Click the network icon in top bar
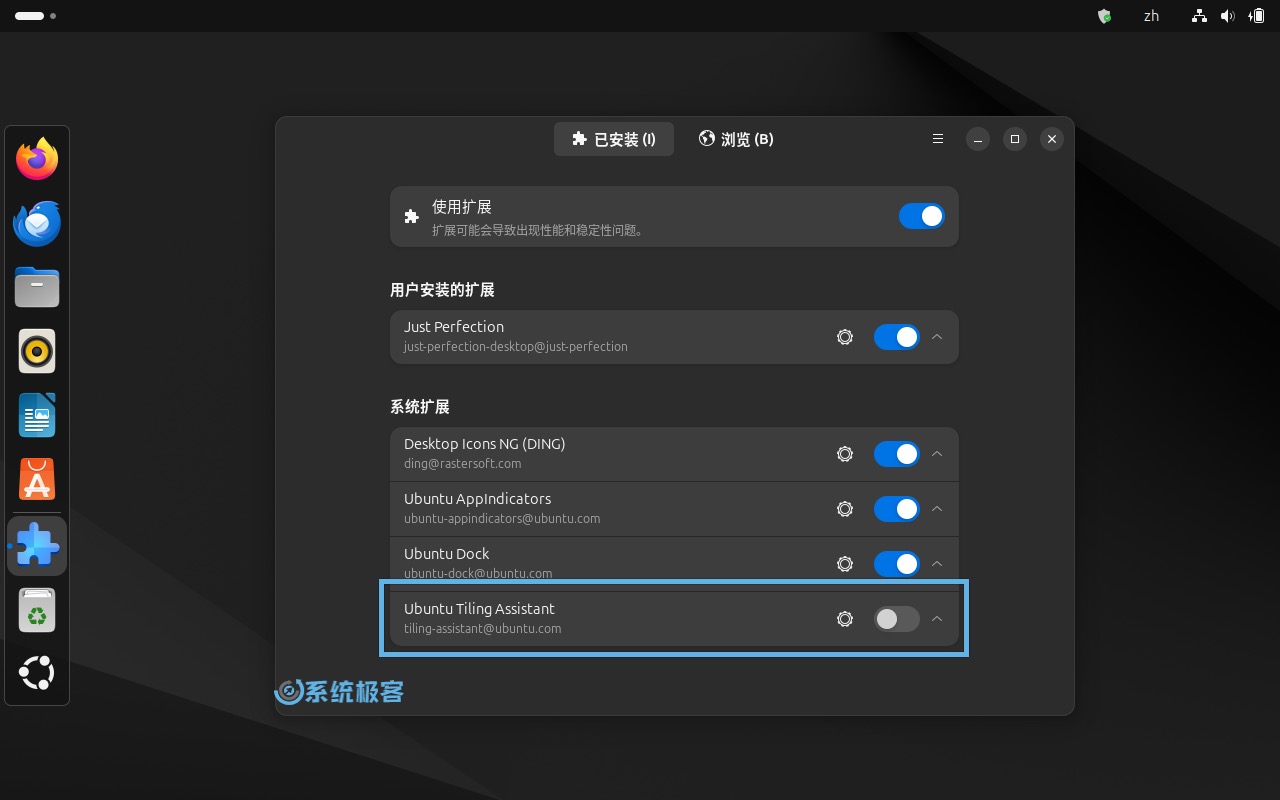The width and height of the screenshot is (1280, 800). point(1199,16)
